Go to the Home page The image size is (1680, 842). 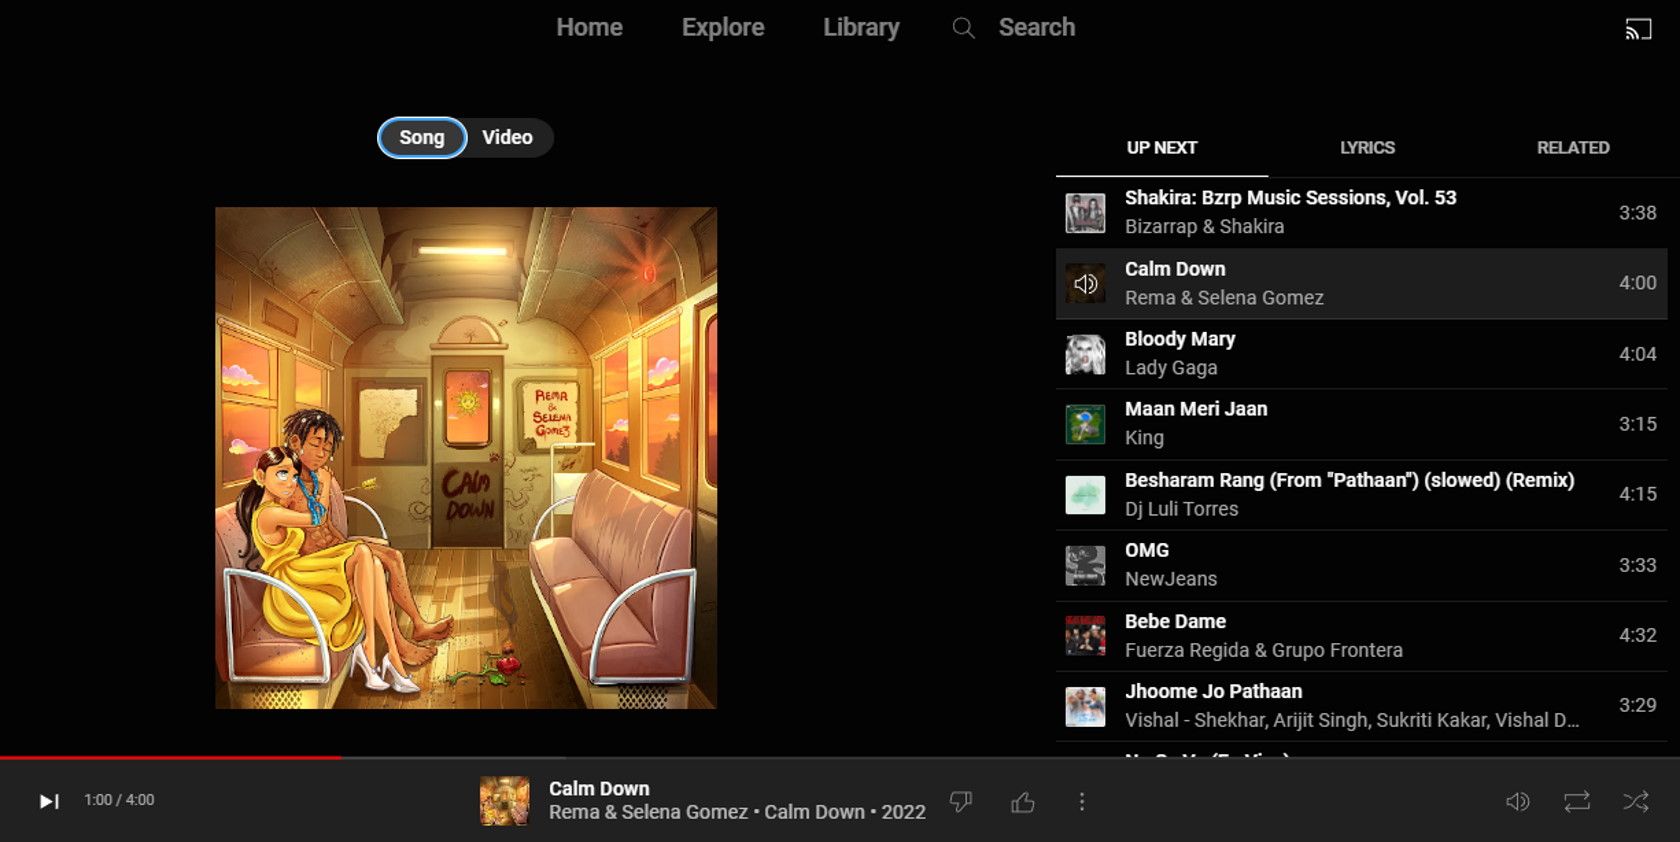590,28
